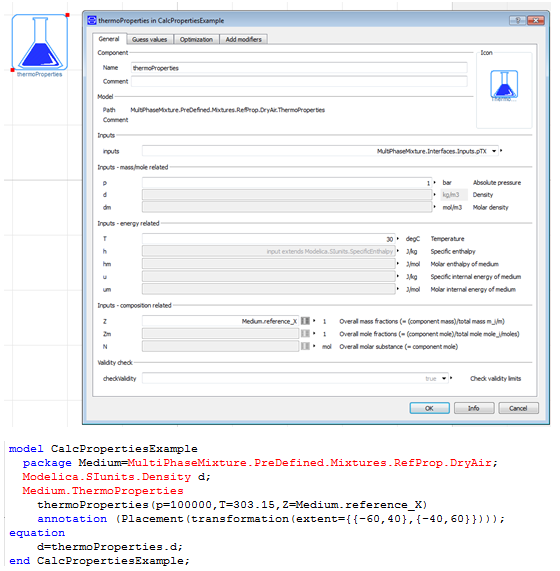
Task: Click the small arrow beside temperature T field
Action: coord(398,239)
